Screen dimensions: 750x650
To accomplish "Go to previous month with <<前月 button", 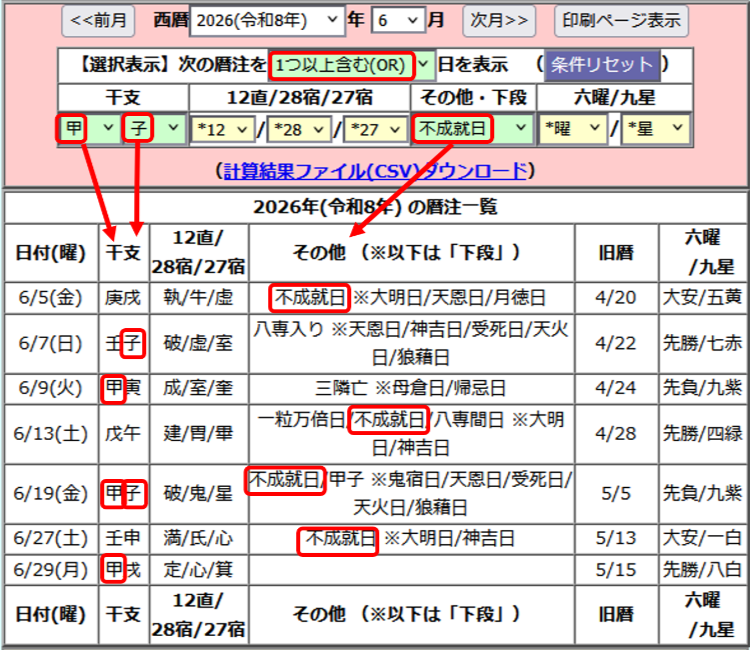I will [98, 21].
